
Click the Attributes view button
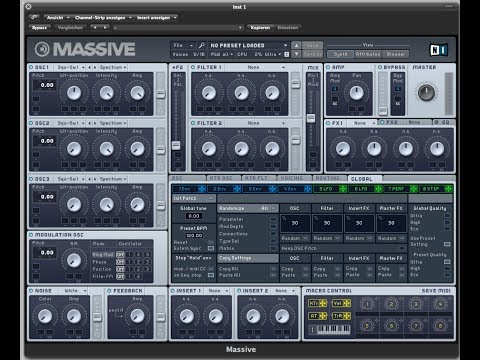tap(368, 54)
